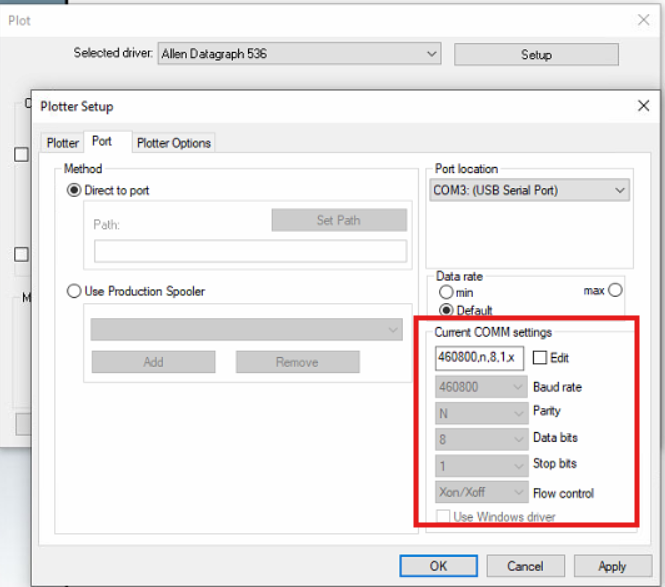Click the OK button
The width and height of the screenshot is (665, 587).
tap(439, 566)
